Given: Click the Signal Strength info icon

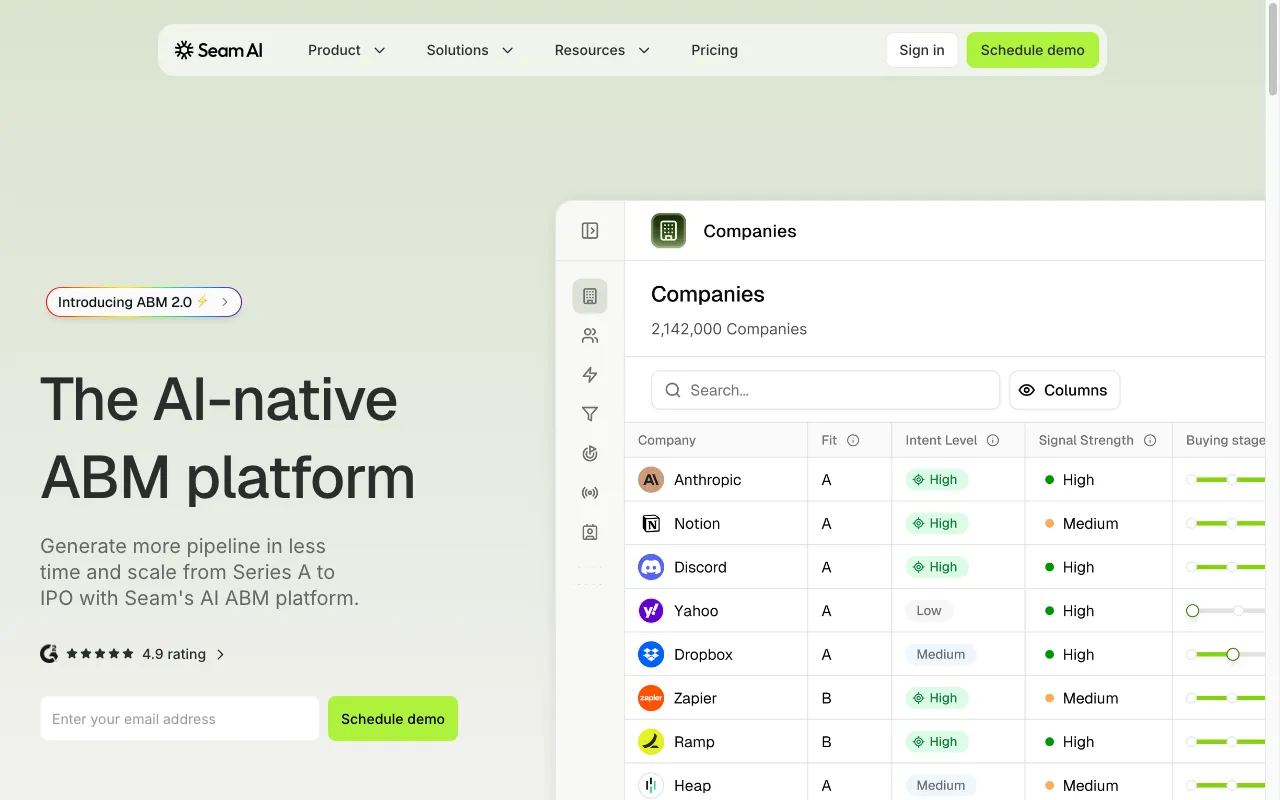Looking at the screenshot, I should coord(1150,440).
